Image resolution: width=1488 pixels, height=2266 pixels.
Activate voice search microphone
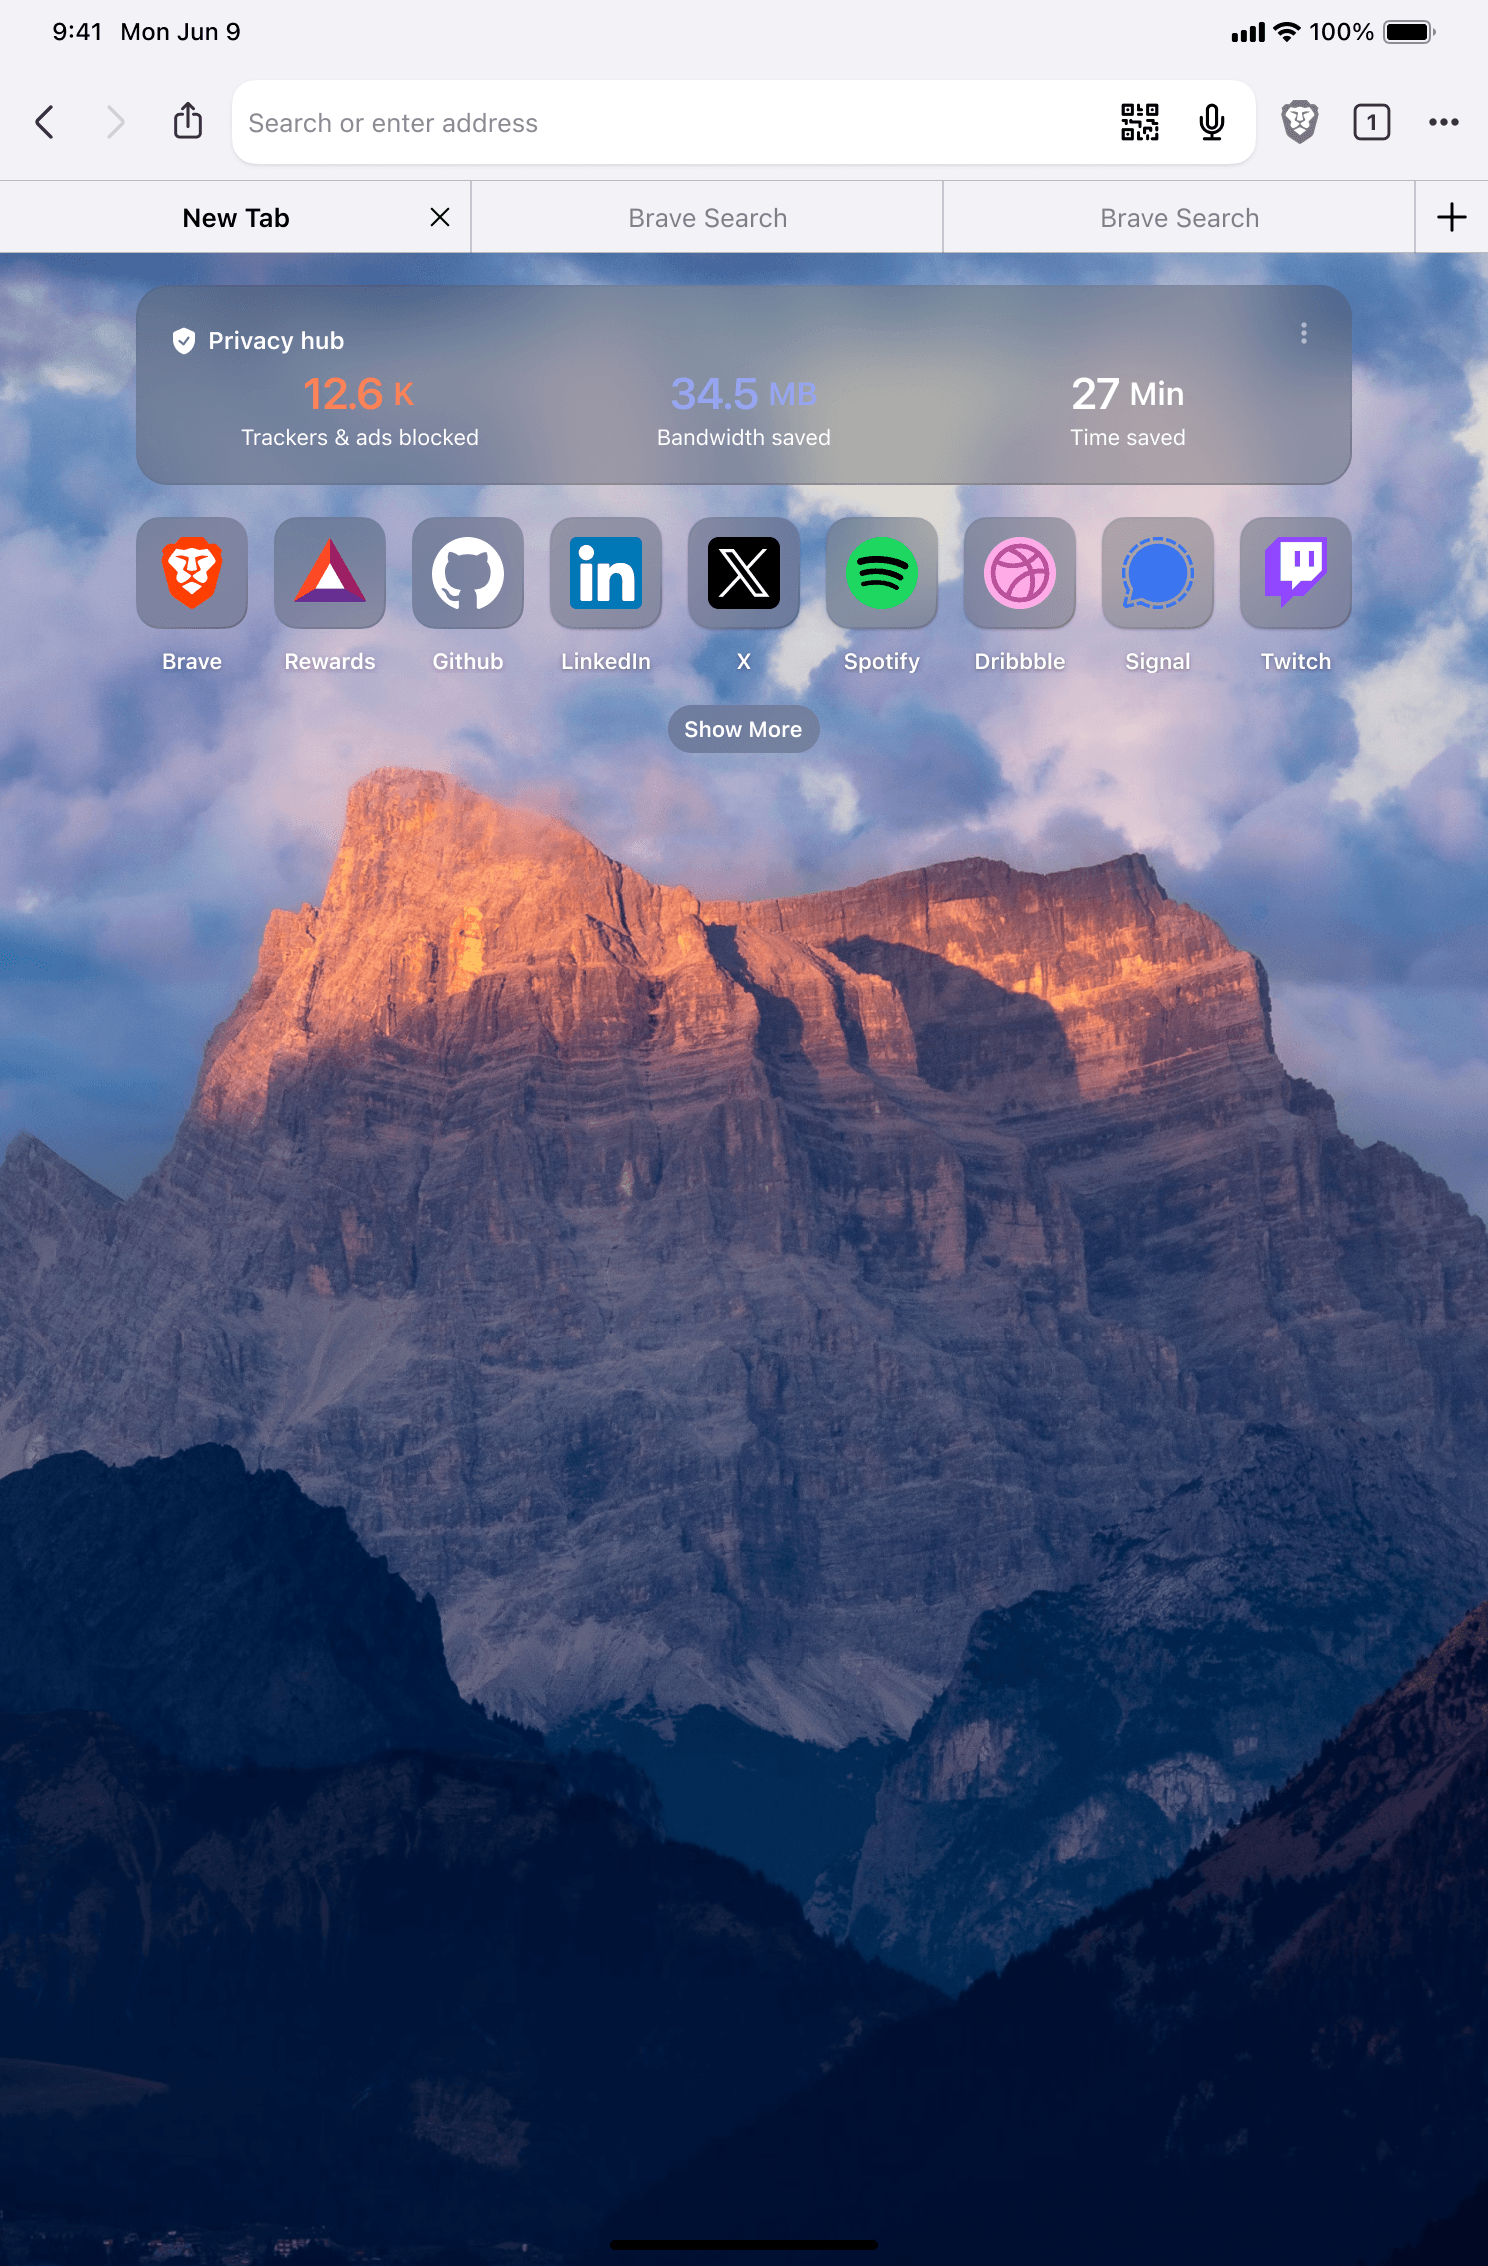click(x=1211, y=122)
